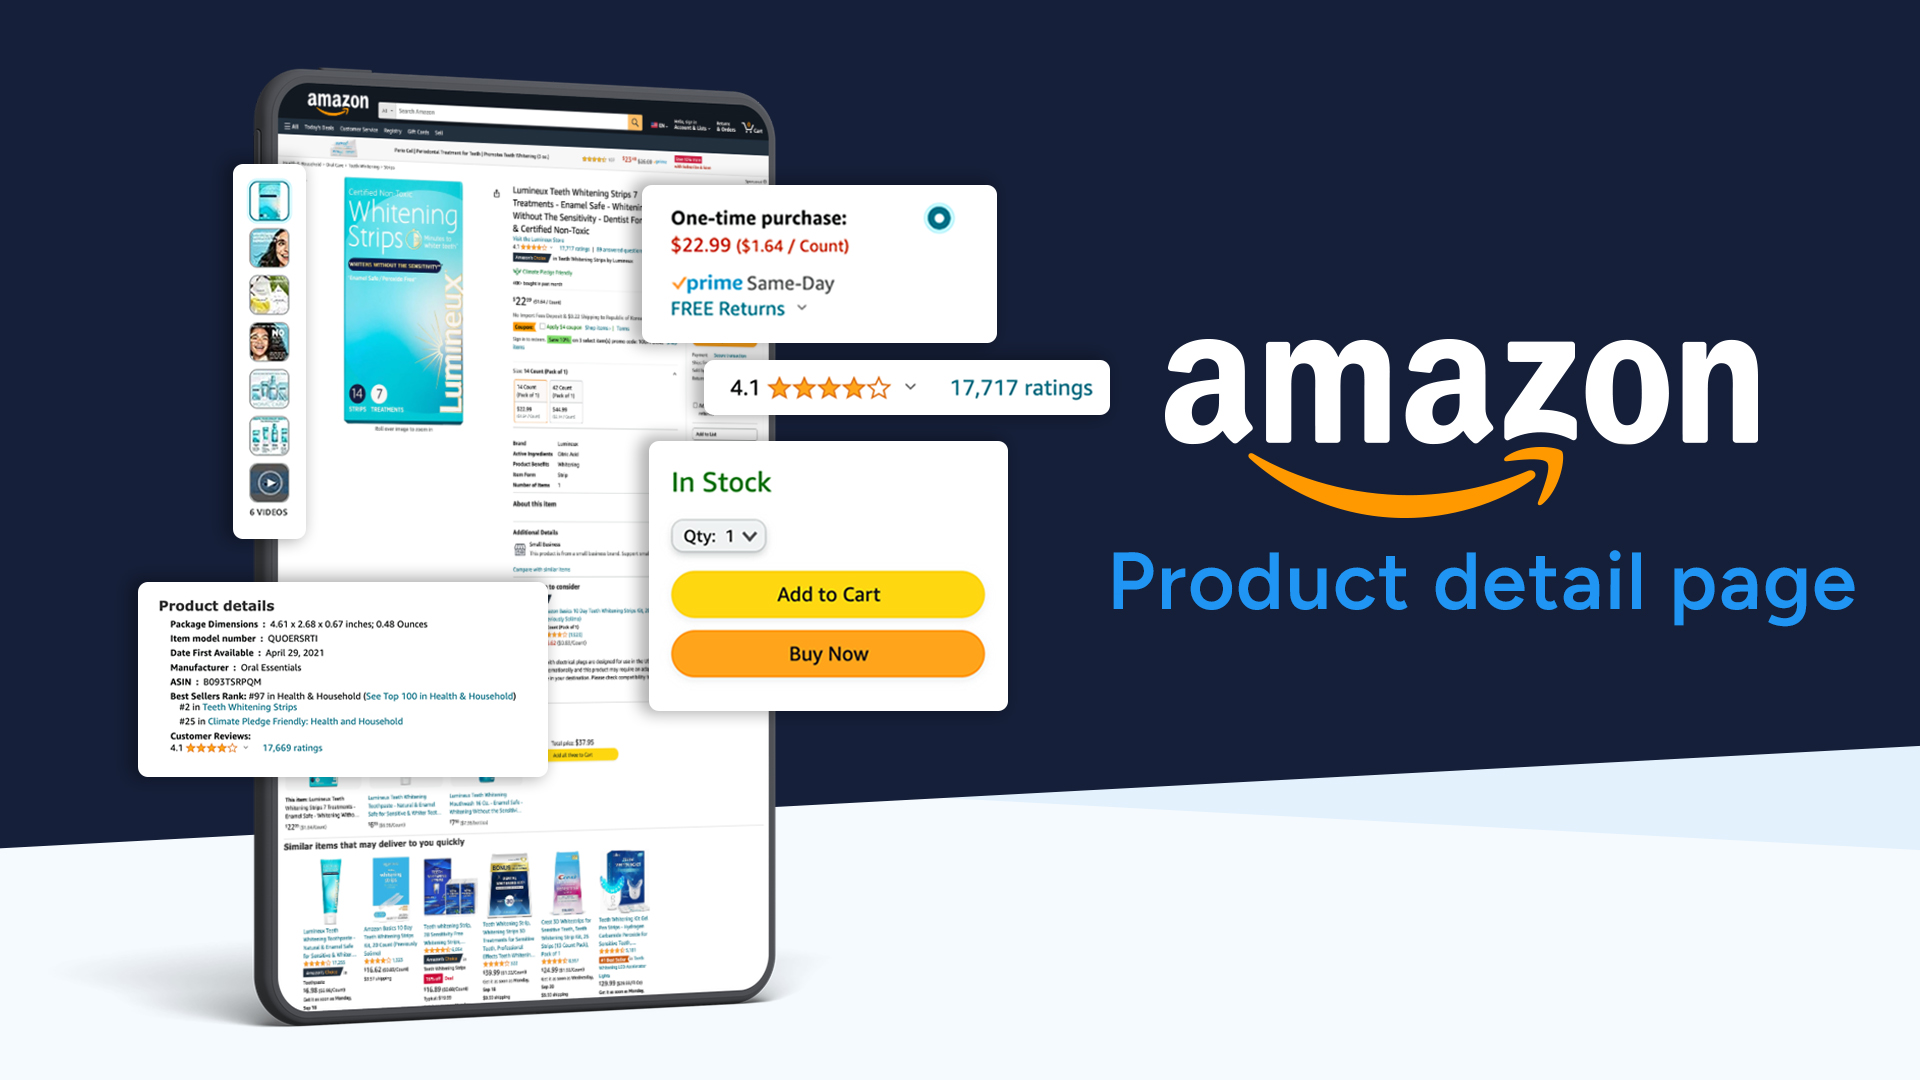
Task: Select the Quantity stepper dropdown
Action: (x=720, y=534)
